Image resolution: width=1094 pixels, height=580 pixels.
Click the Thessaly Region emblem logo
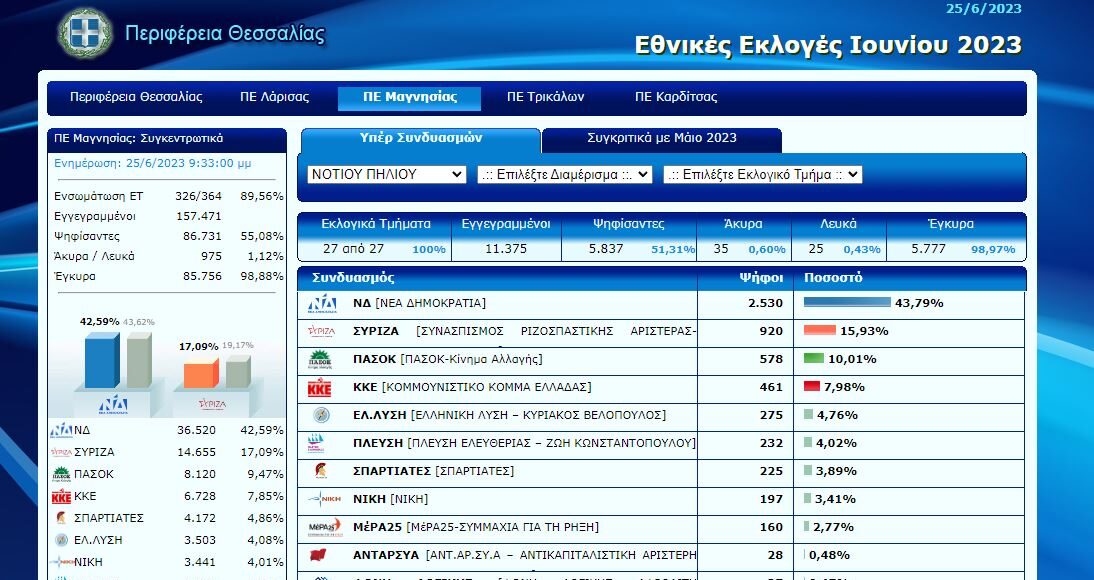coord(85,33)
